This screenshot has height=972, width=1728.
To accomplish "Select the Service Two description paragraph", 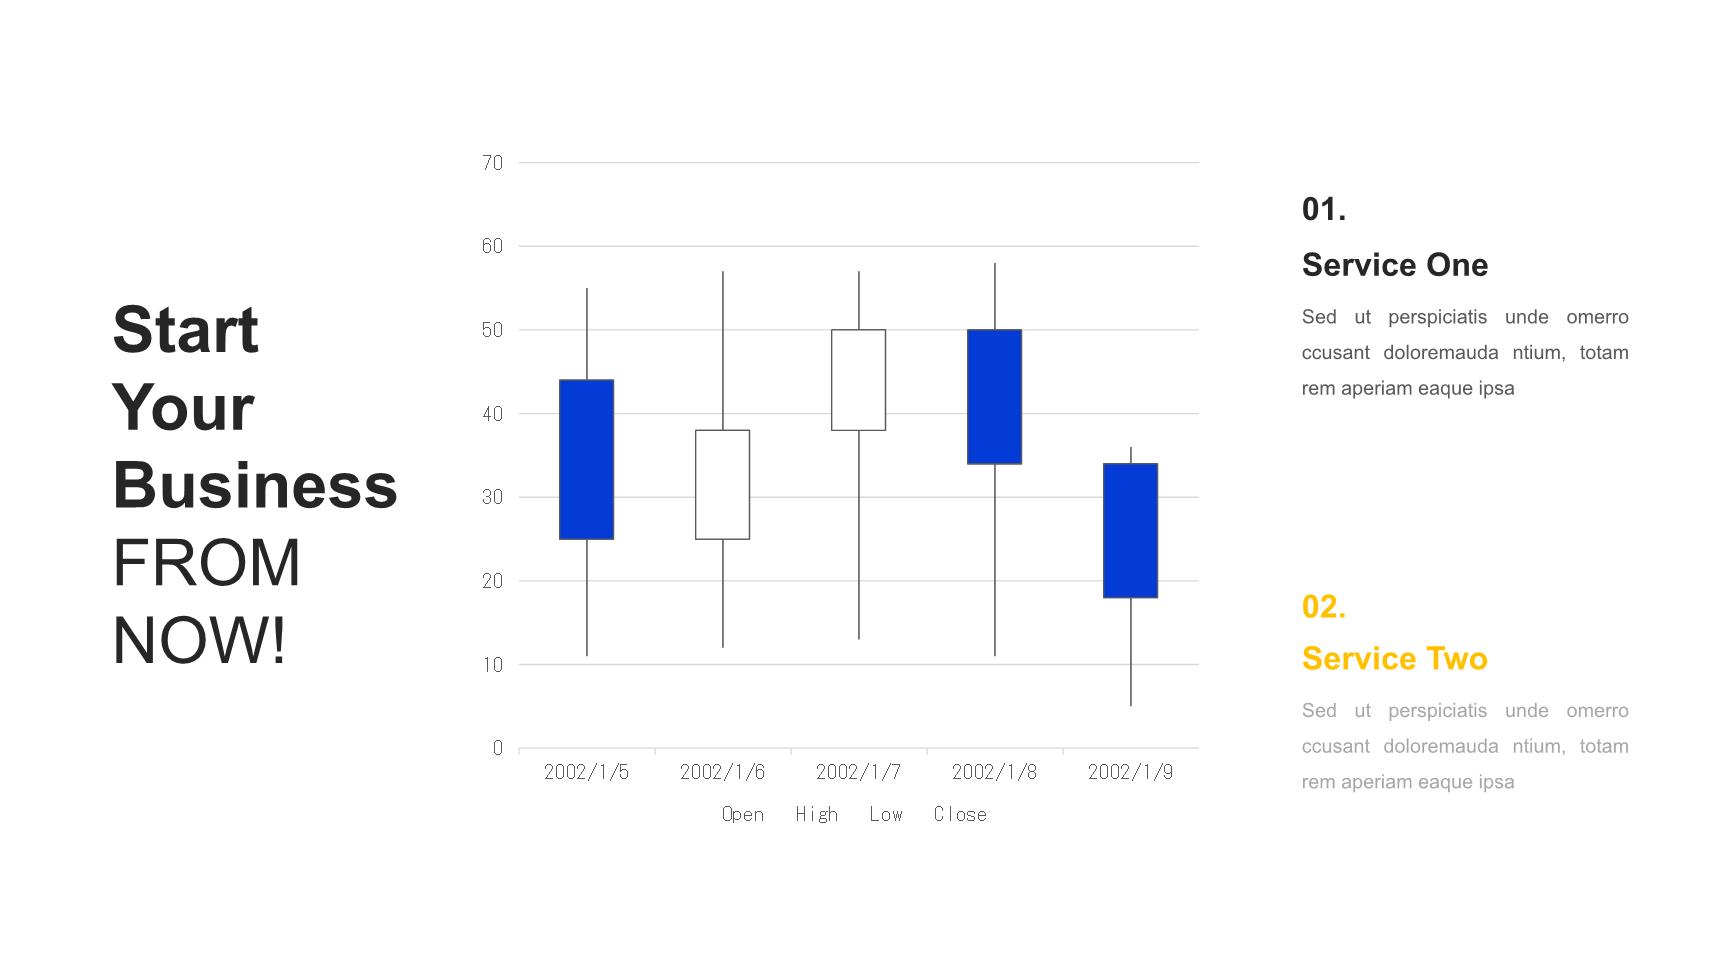I will [x=1465, y=746].
